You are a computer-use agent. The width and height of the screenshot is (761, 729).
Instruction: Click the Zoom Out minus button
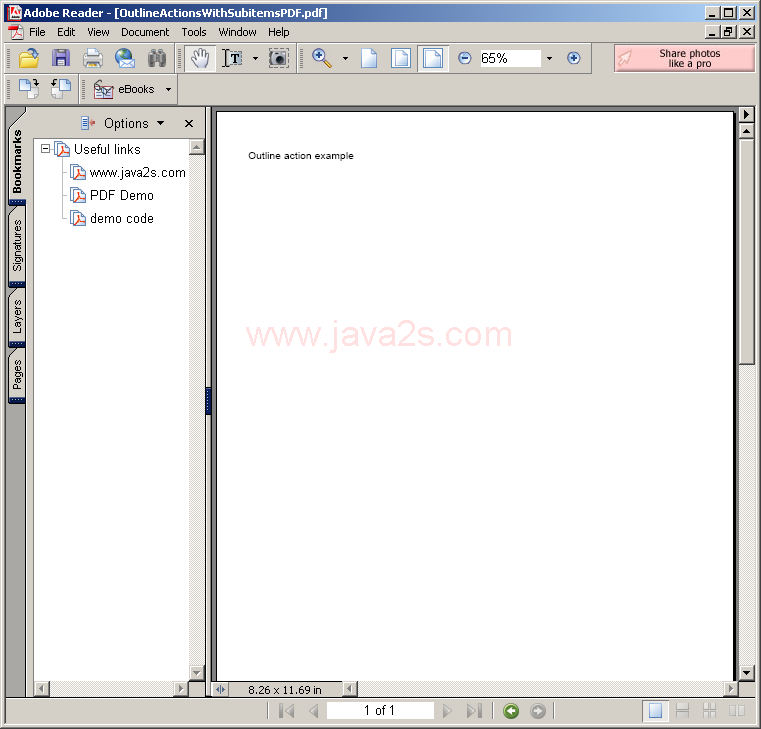464,58
